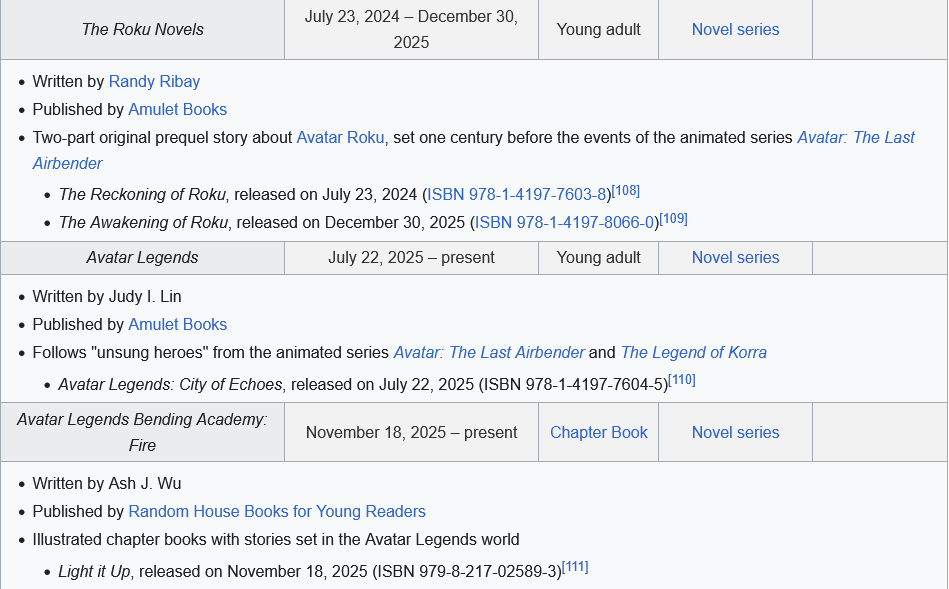Screen dimensions: 949x589
Task: Open citation reference 110
Action: tap(682, 380)
